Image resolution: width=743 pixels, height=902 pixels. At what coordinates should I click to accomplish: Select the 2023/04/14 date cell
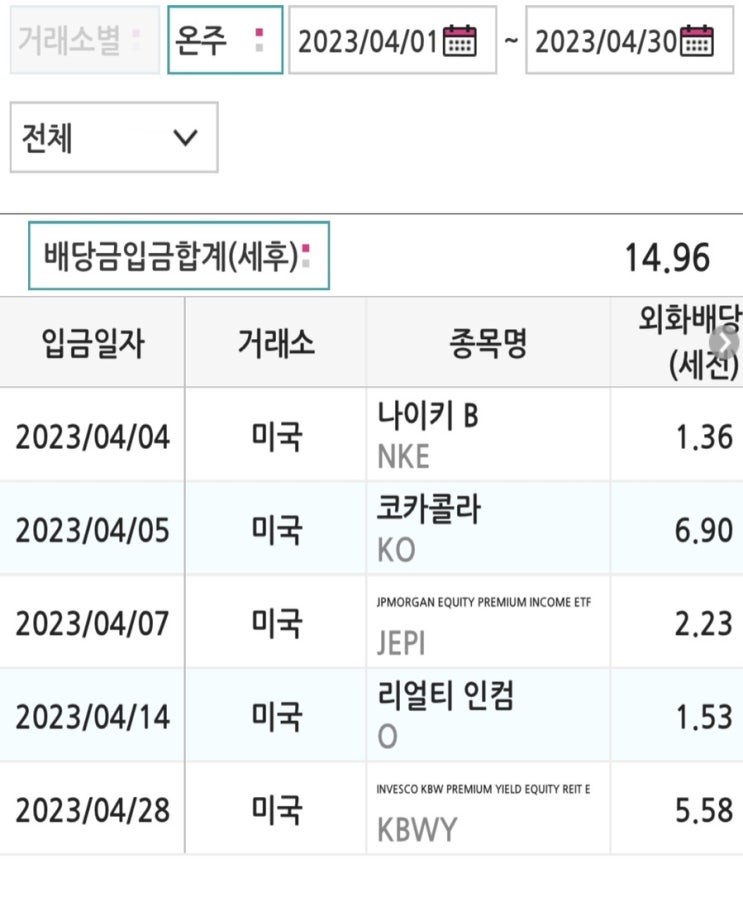(x=93, y=716)
